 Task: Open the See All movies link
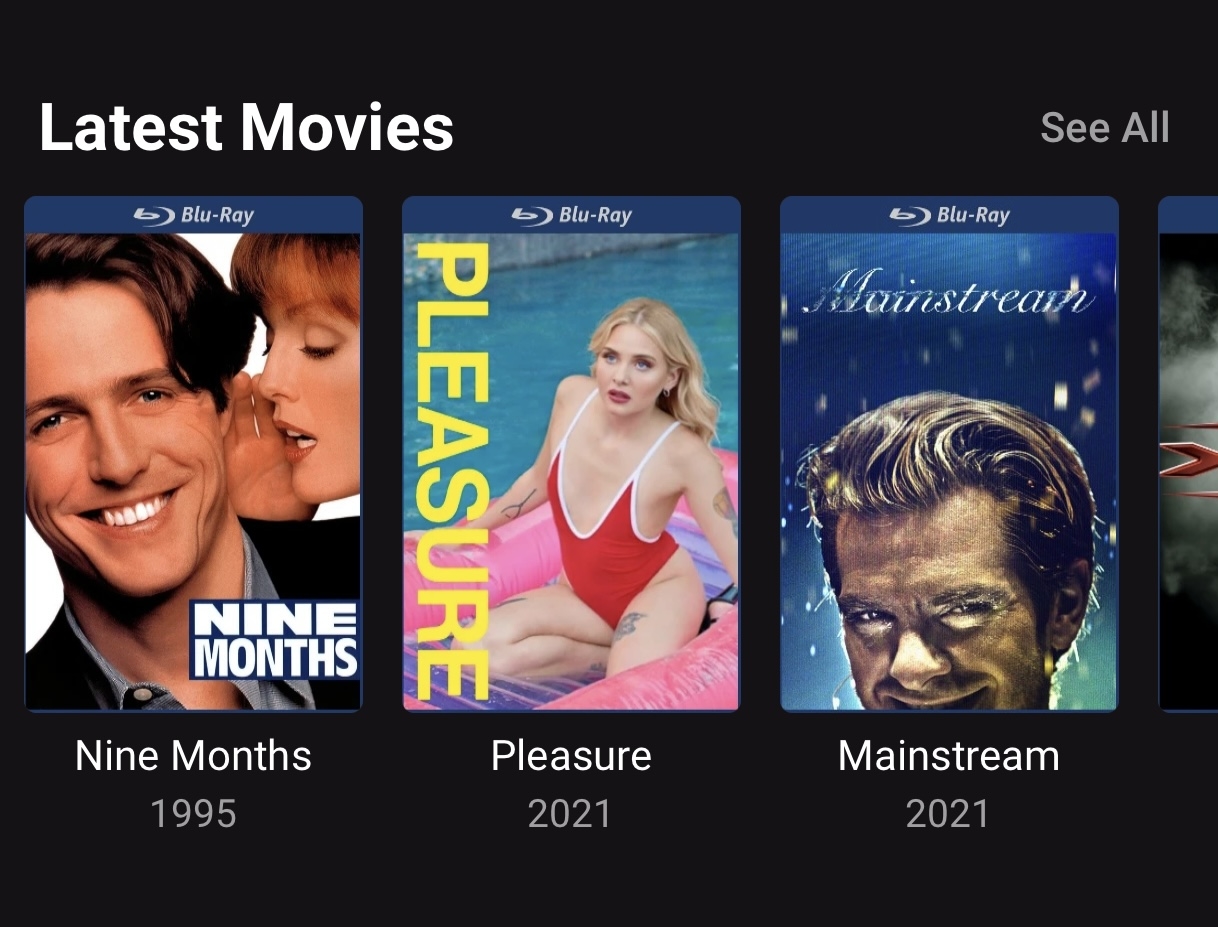tap(1104, 128)
